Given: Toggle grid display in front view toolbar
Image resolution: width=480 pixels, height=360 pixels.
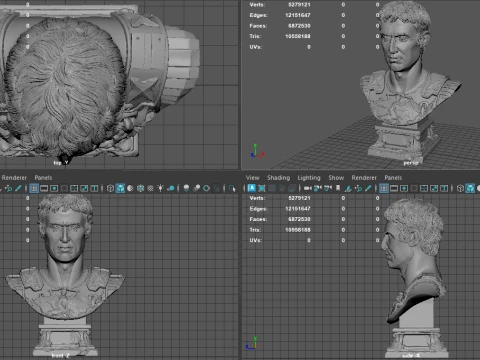Looking at the screenshot, I should click(x=34, y=189).
